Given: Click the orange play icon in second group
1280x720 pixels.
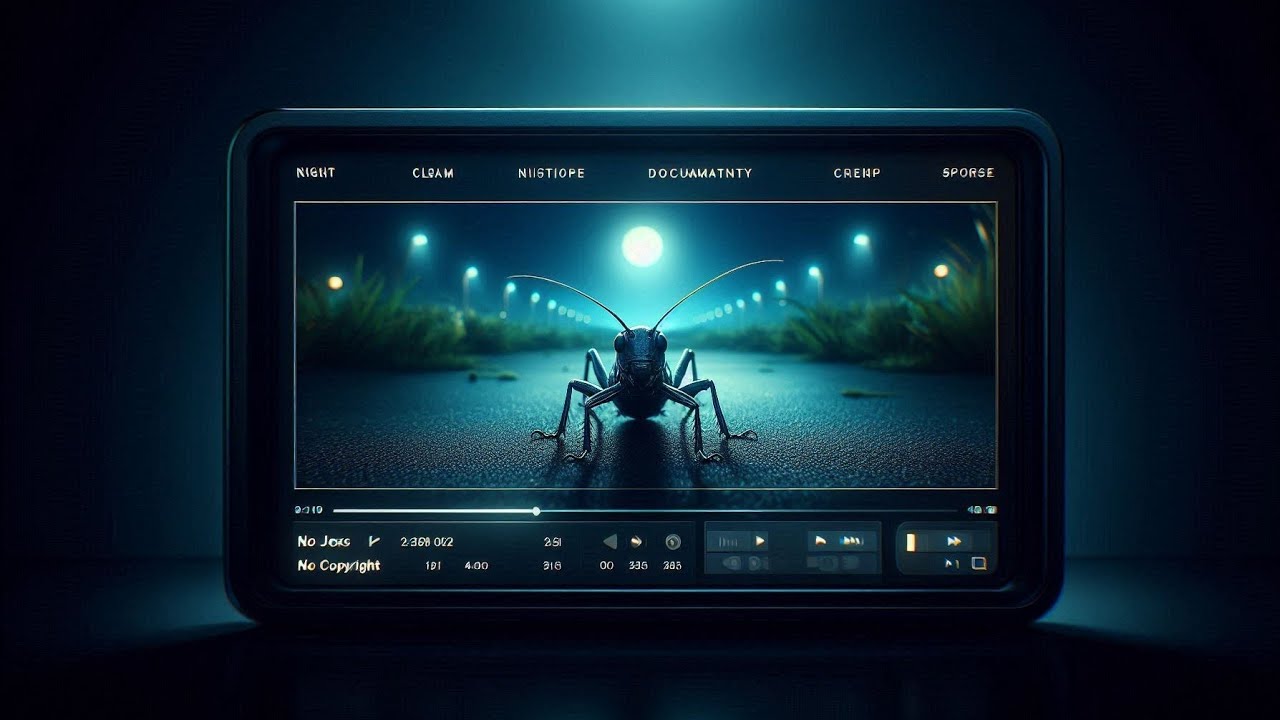Looking at the screenshot, I should click(x=821, y=540).
